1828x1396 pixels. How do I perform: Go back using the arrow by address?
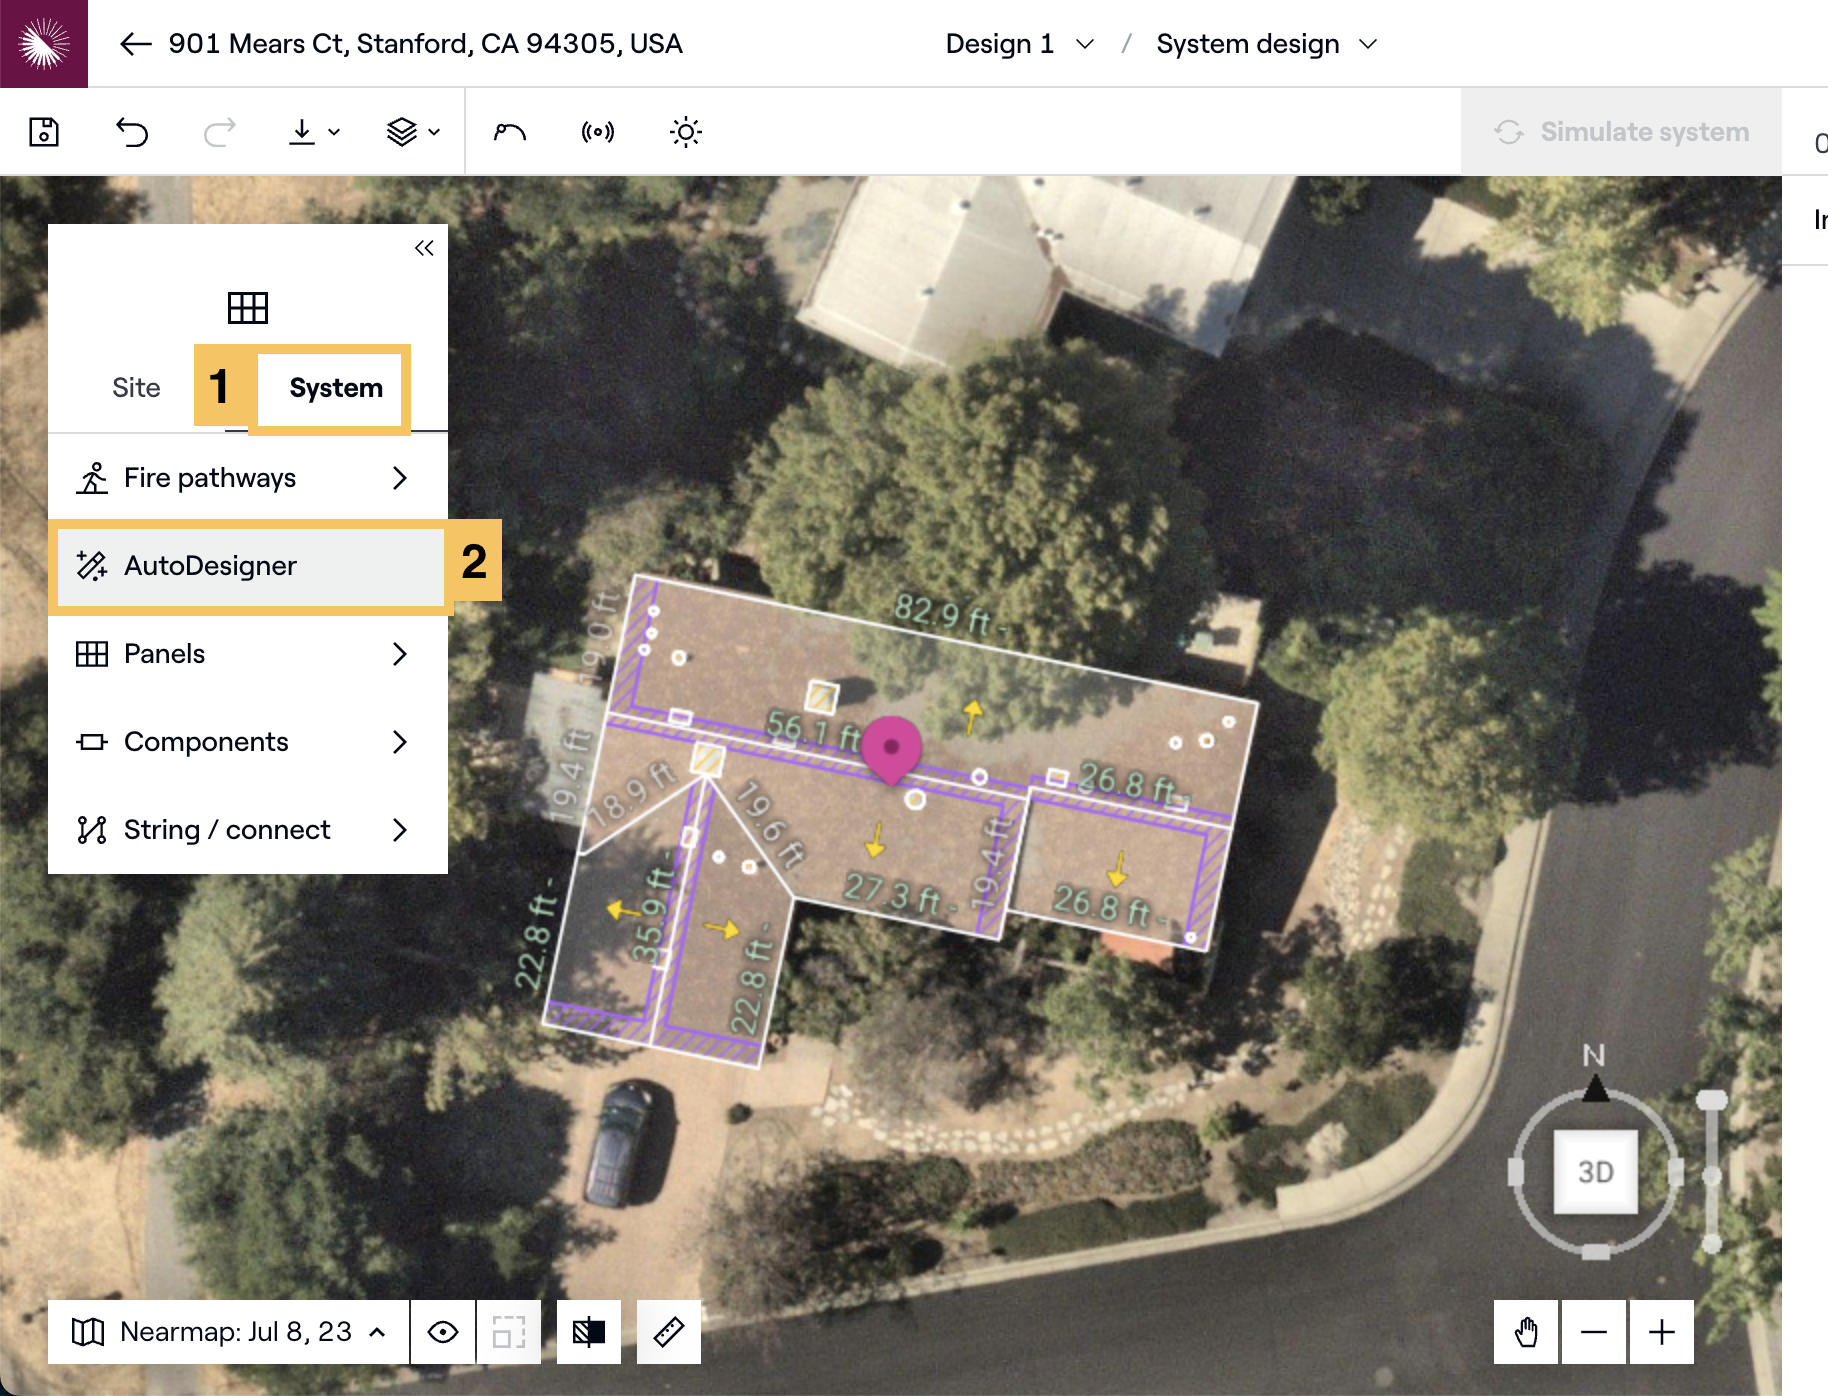[x=135, y=44]
